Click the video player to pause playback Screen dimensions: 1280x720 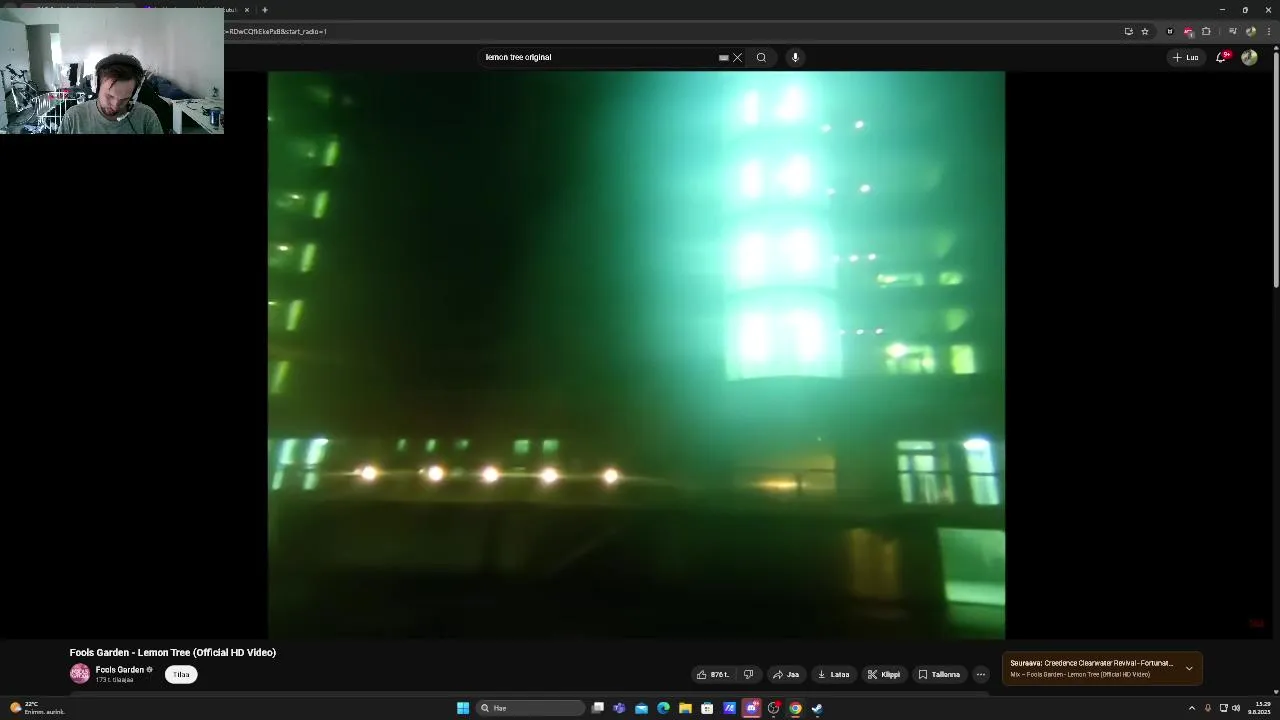click(x=636, y=355)
